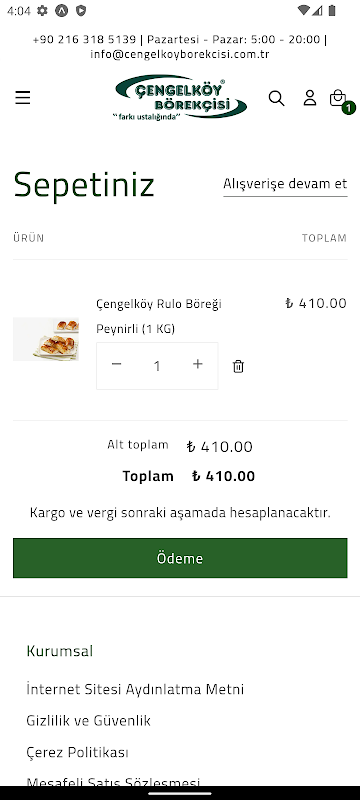
Task: Open the user account icon
Action: pyautogui.click(x=310, y=97)
